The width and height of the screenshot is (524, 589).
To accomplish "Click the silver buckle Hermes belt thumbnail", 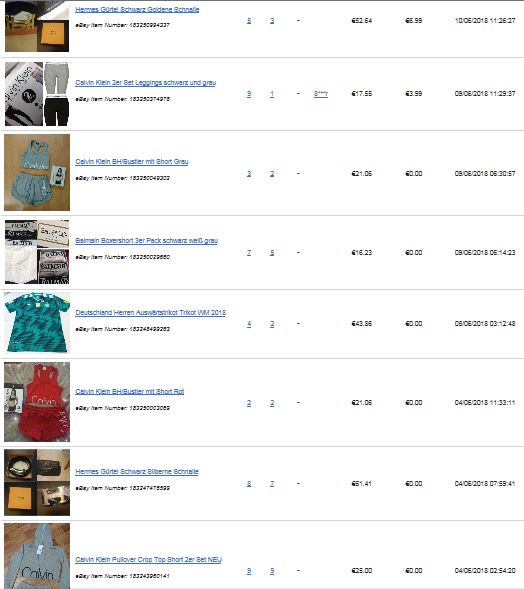I will [37, 482].
